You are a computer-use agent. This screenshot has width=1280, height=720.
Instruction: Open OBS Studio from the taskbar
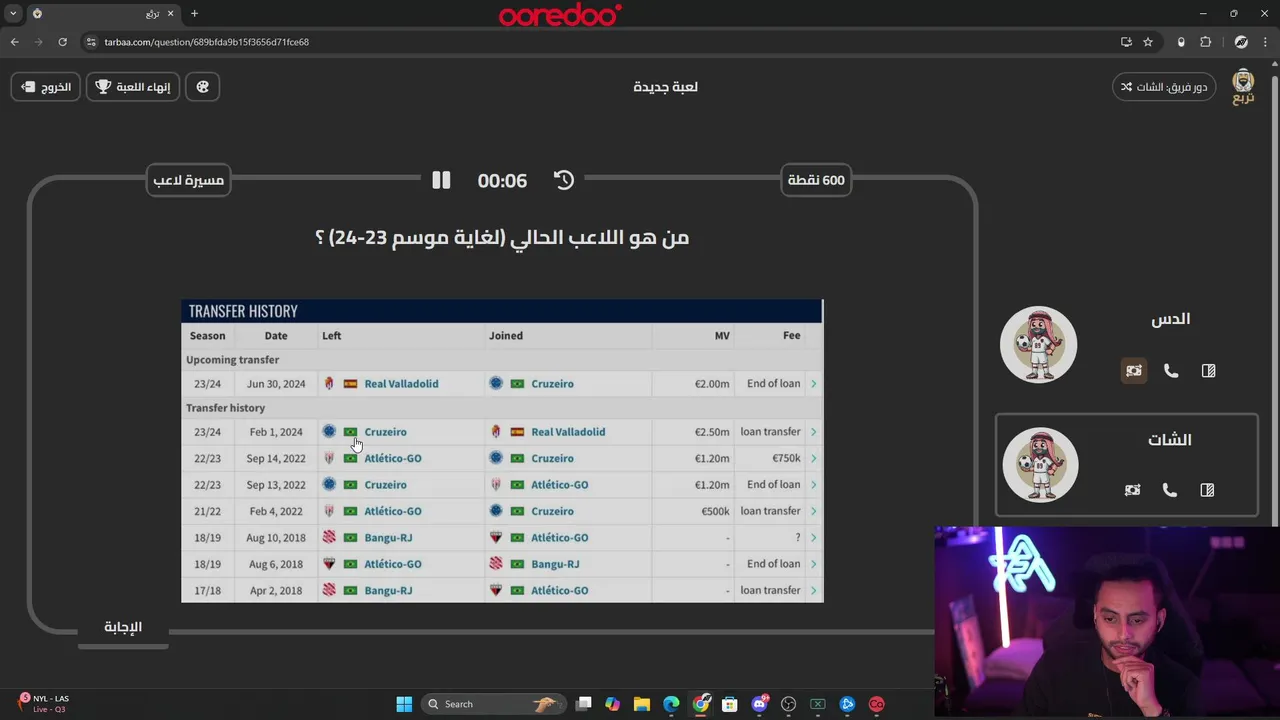click(789, 704)
